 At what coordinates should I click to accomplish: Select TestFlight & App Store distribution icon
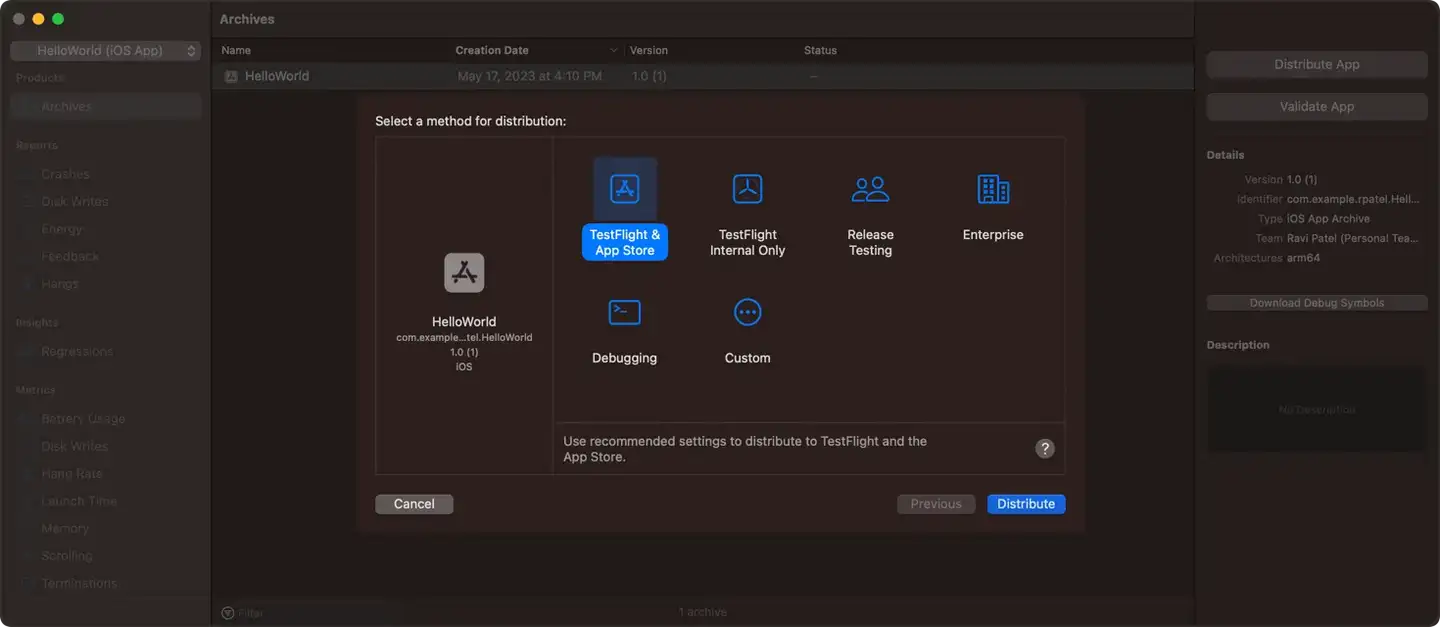tap(625, 189)
